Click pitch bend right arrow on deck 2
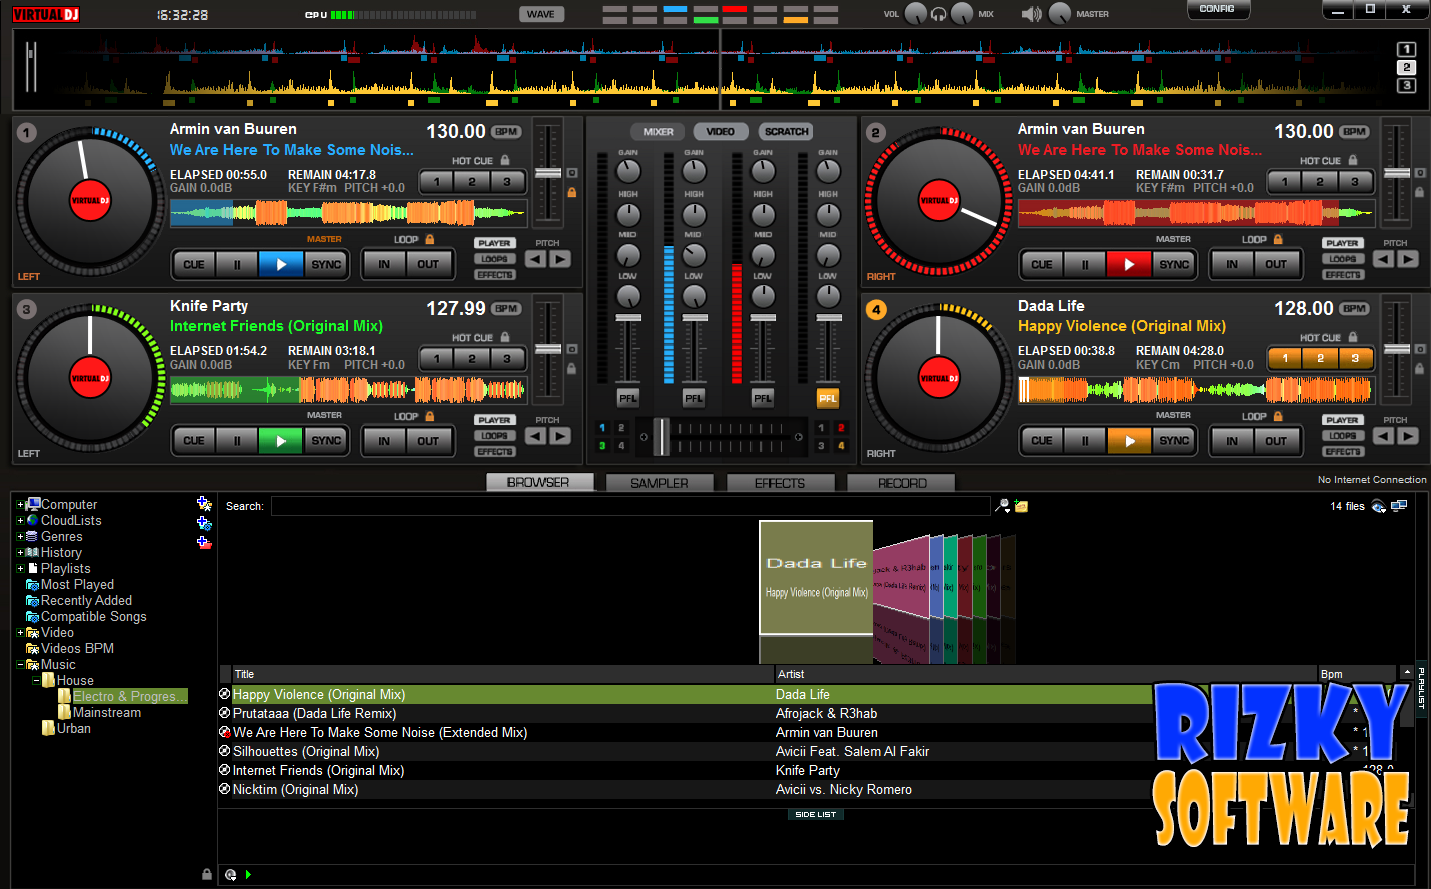Screen dimensions: 1431x889 1408,259
